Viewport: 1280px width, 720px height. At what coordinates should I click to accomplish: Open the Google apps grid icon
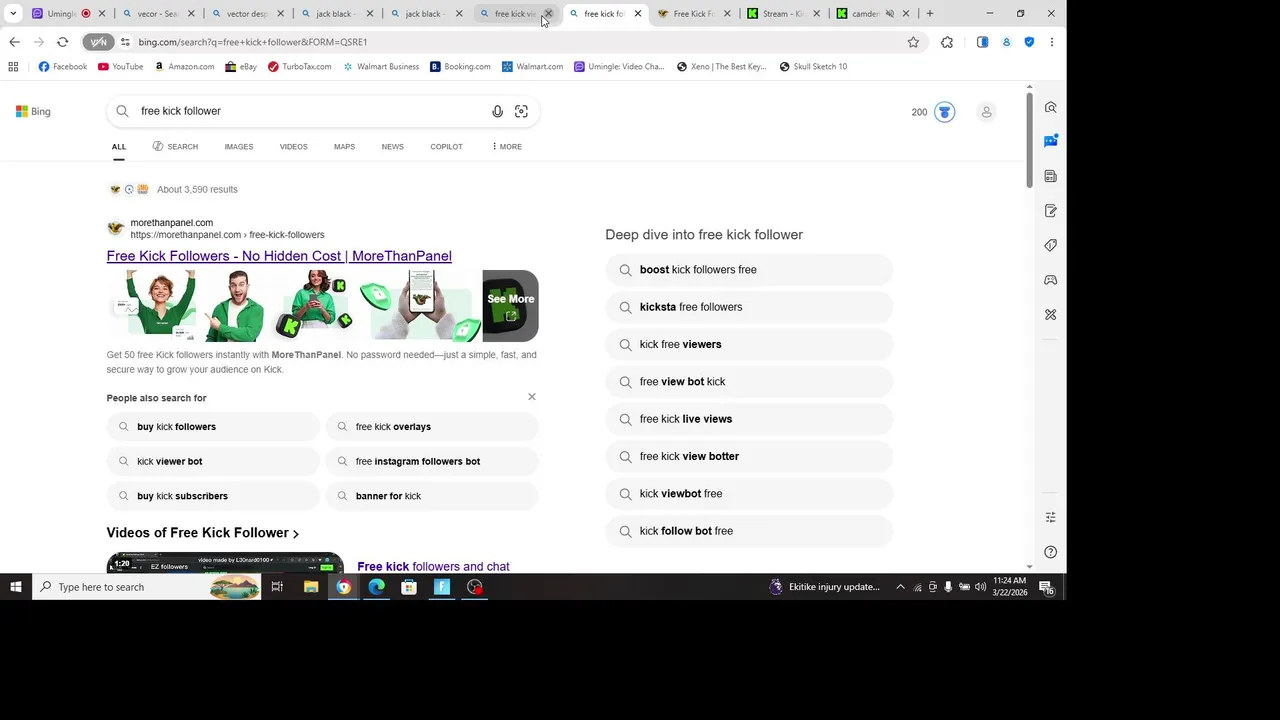[x=13, y=67]
